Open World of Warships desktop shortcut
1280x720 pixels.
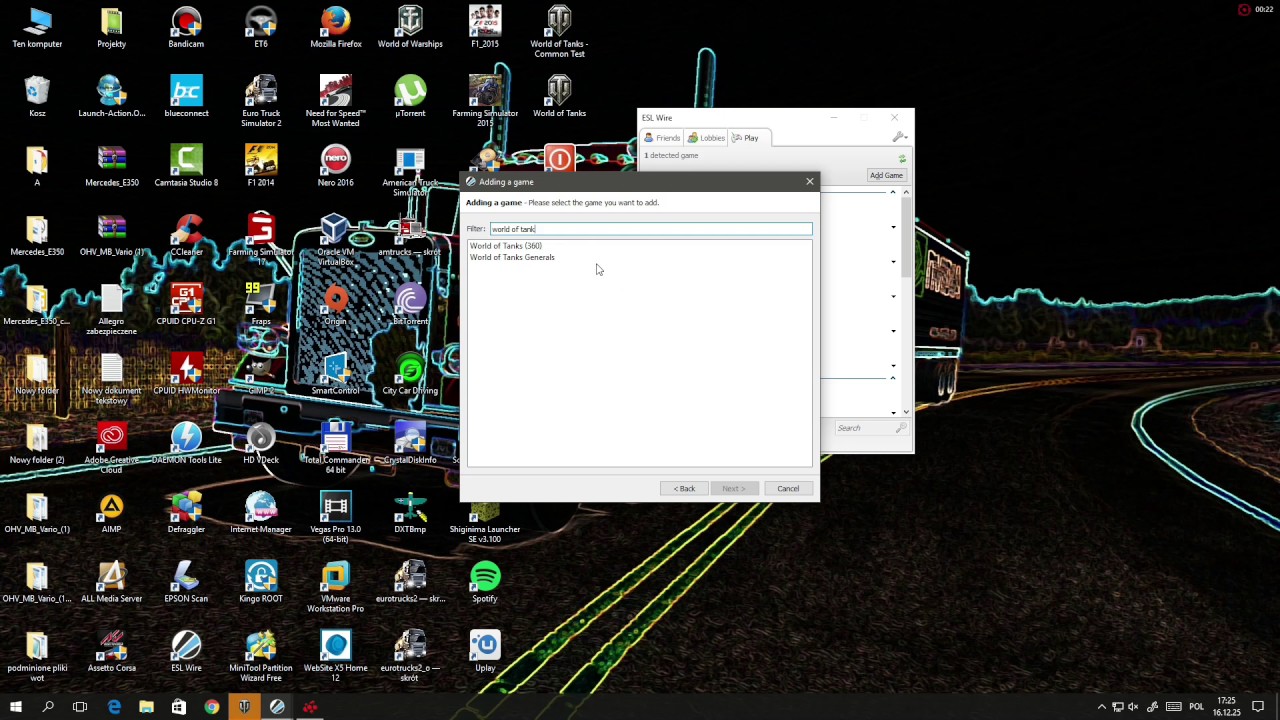click(410, 28)
